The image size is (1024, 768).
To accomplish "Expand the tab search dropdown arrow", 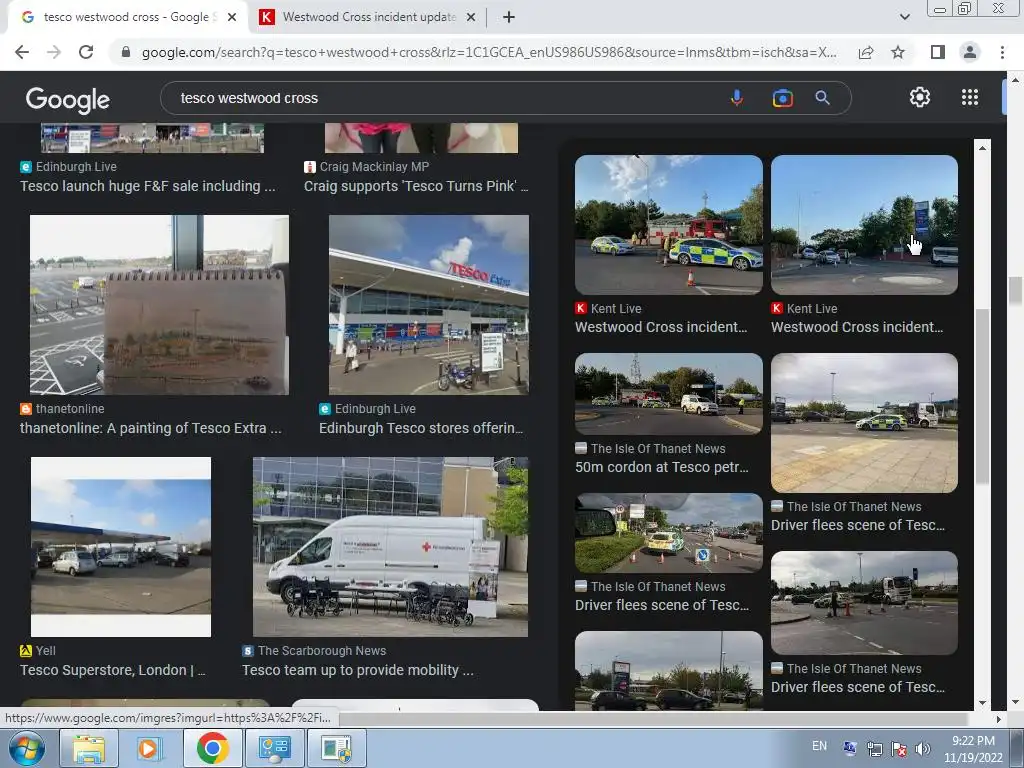I will 904,17.
